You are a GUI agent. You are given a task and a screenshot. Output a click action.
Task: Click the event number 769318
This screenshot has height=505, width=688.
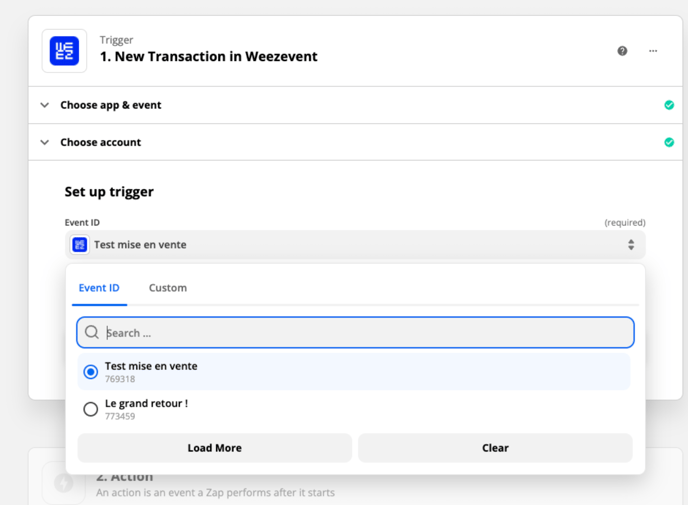(120, 379)
